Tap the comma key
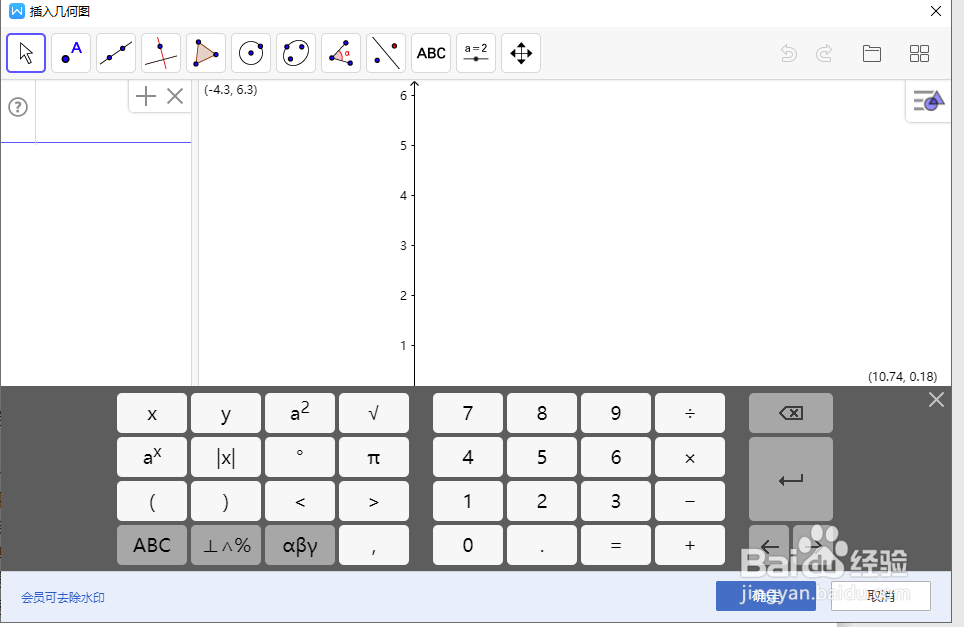Image resolution: width=964 pixels, height=627 pixels. (374, 545)
